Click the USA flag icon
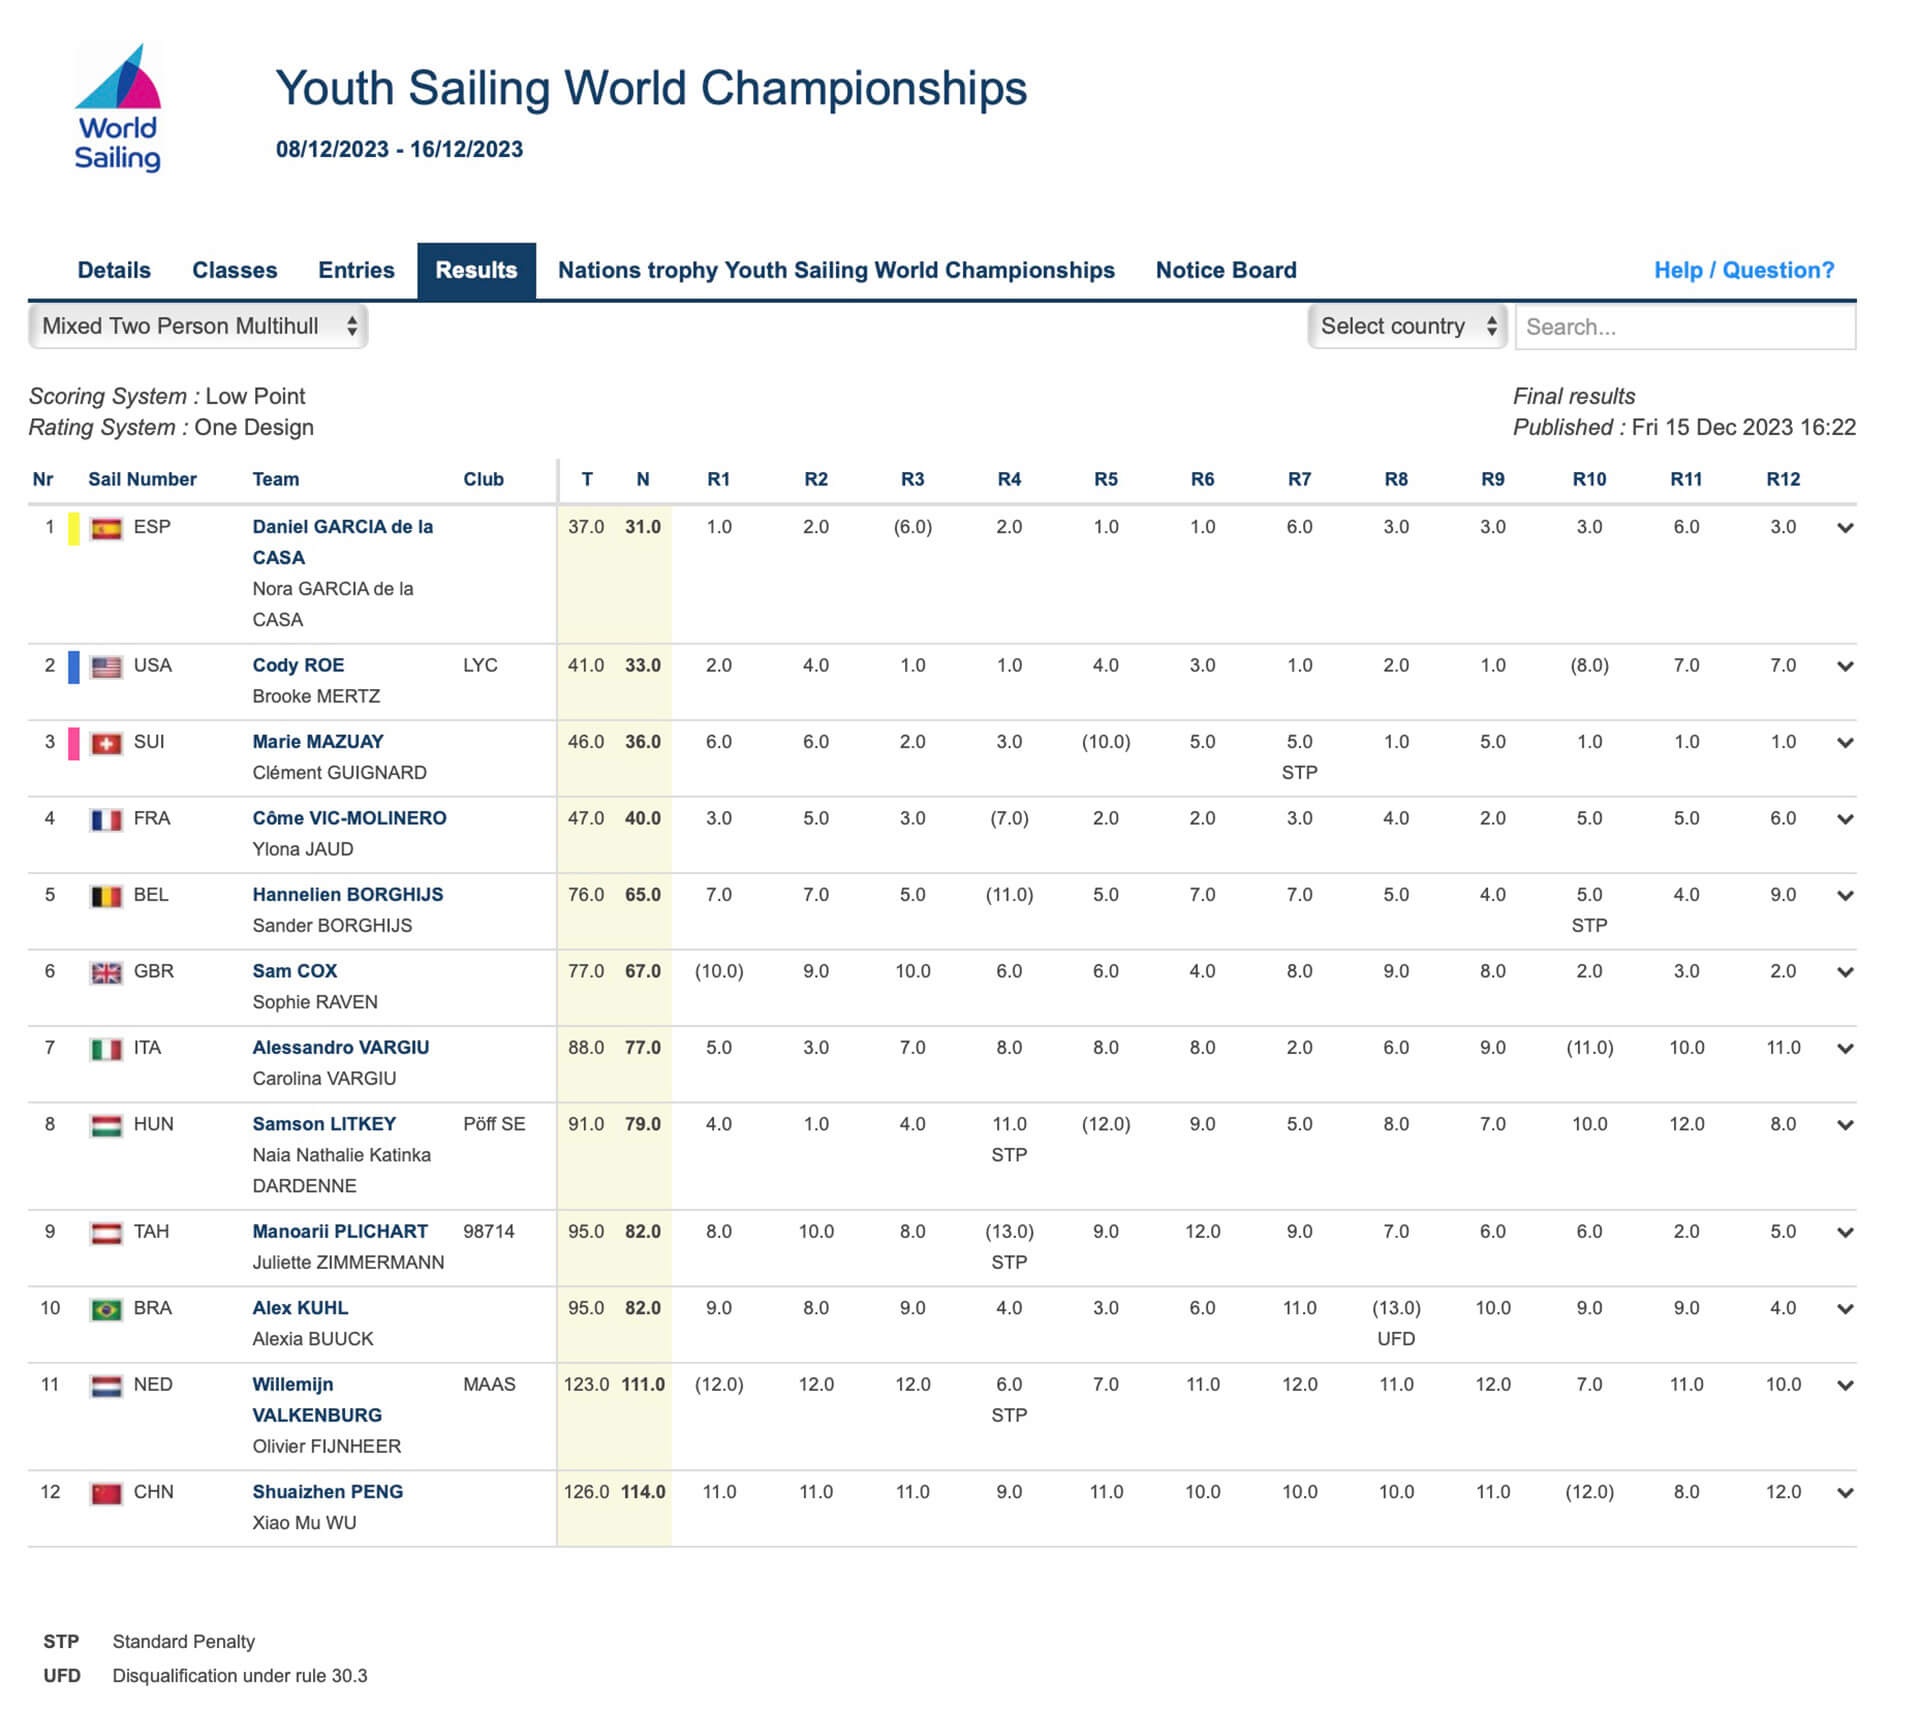The width and height of the screenshot is (1920, 1709). point(106,666)
